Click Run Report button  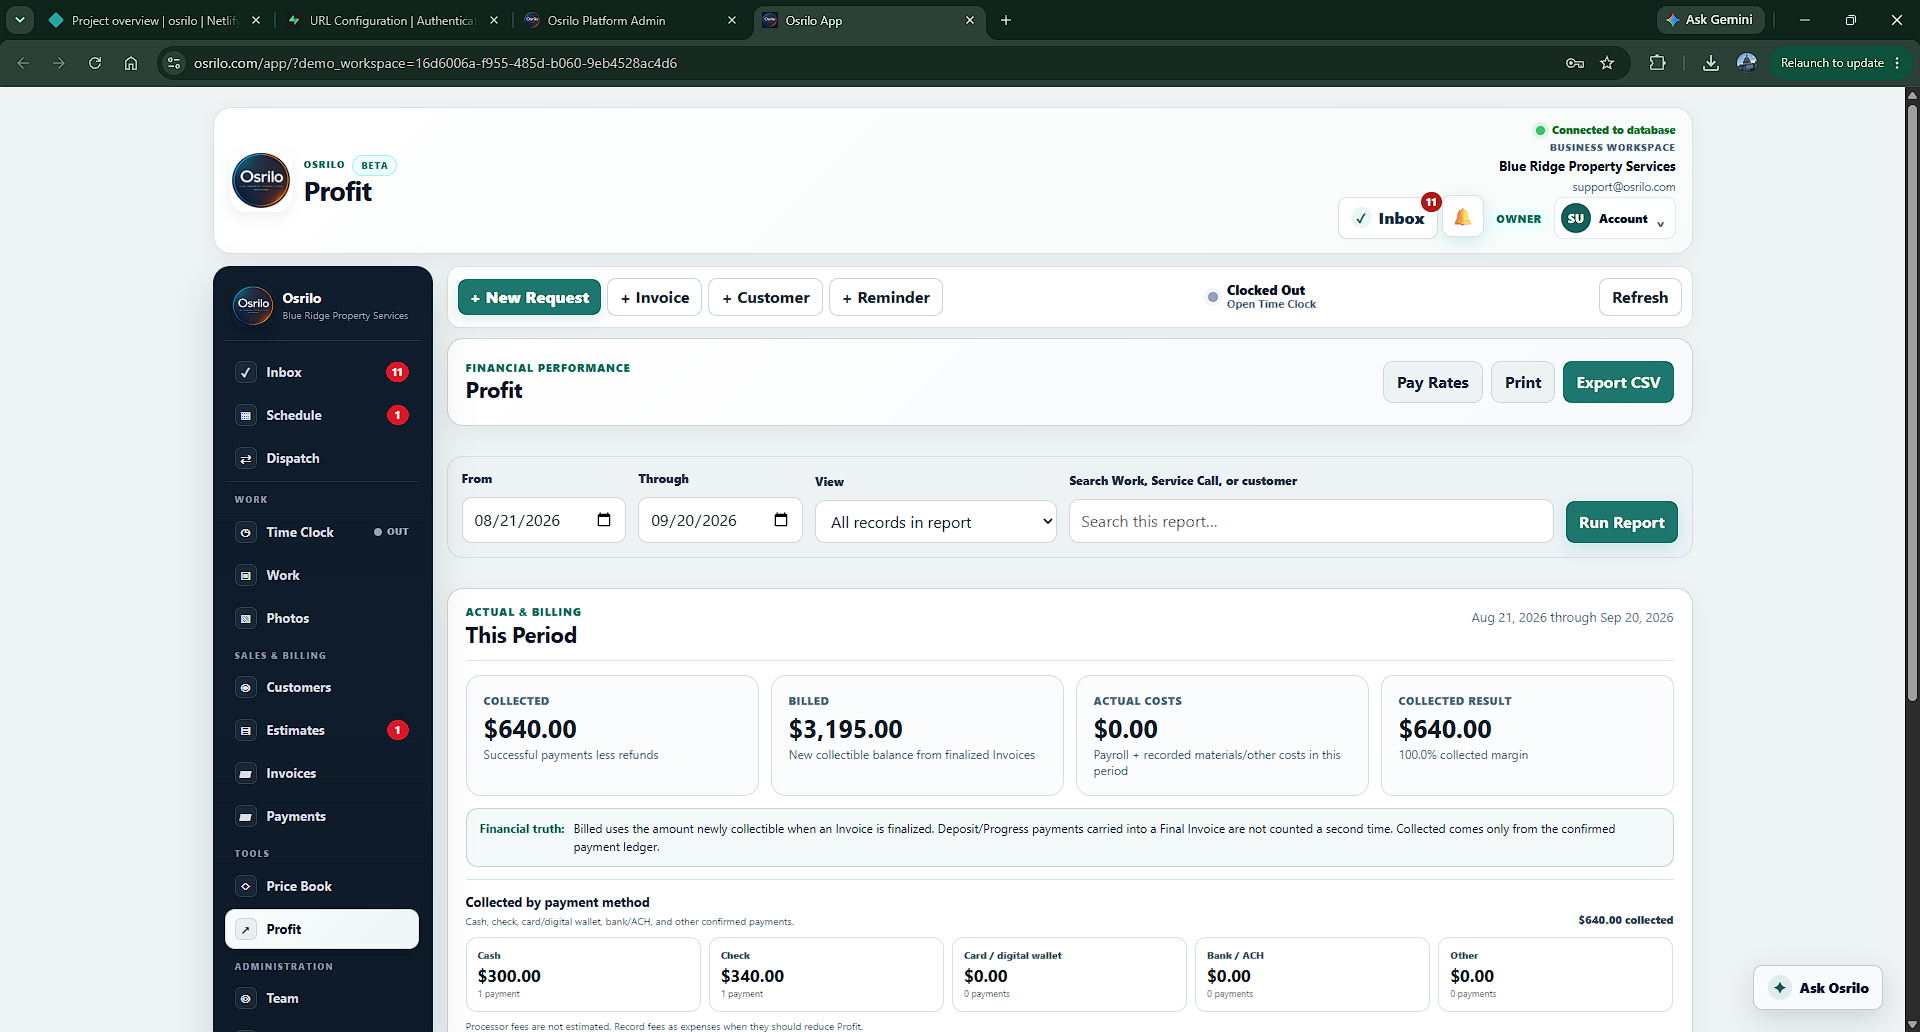click(x=1621, y=522)
